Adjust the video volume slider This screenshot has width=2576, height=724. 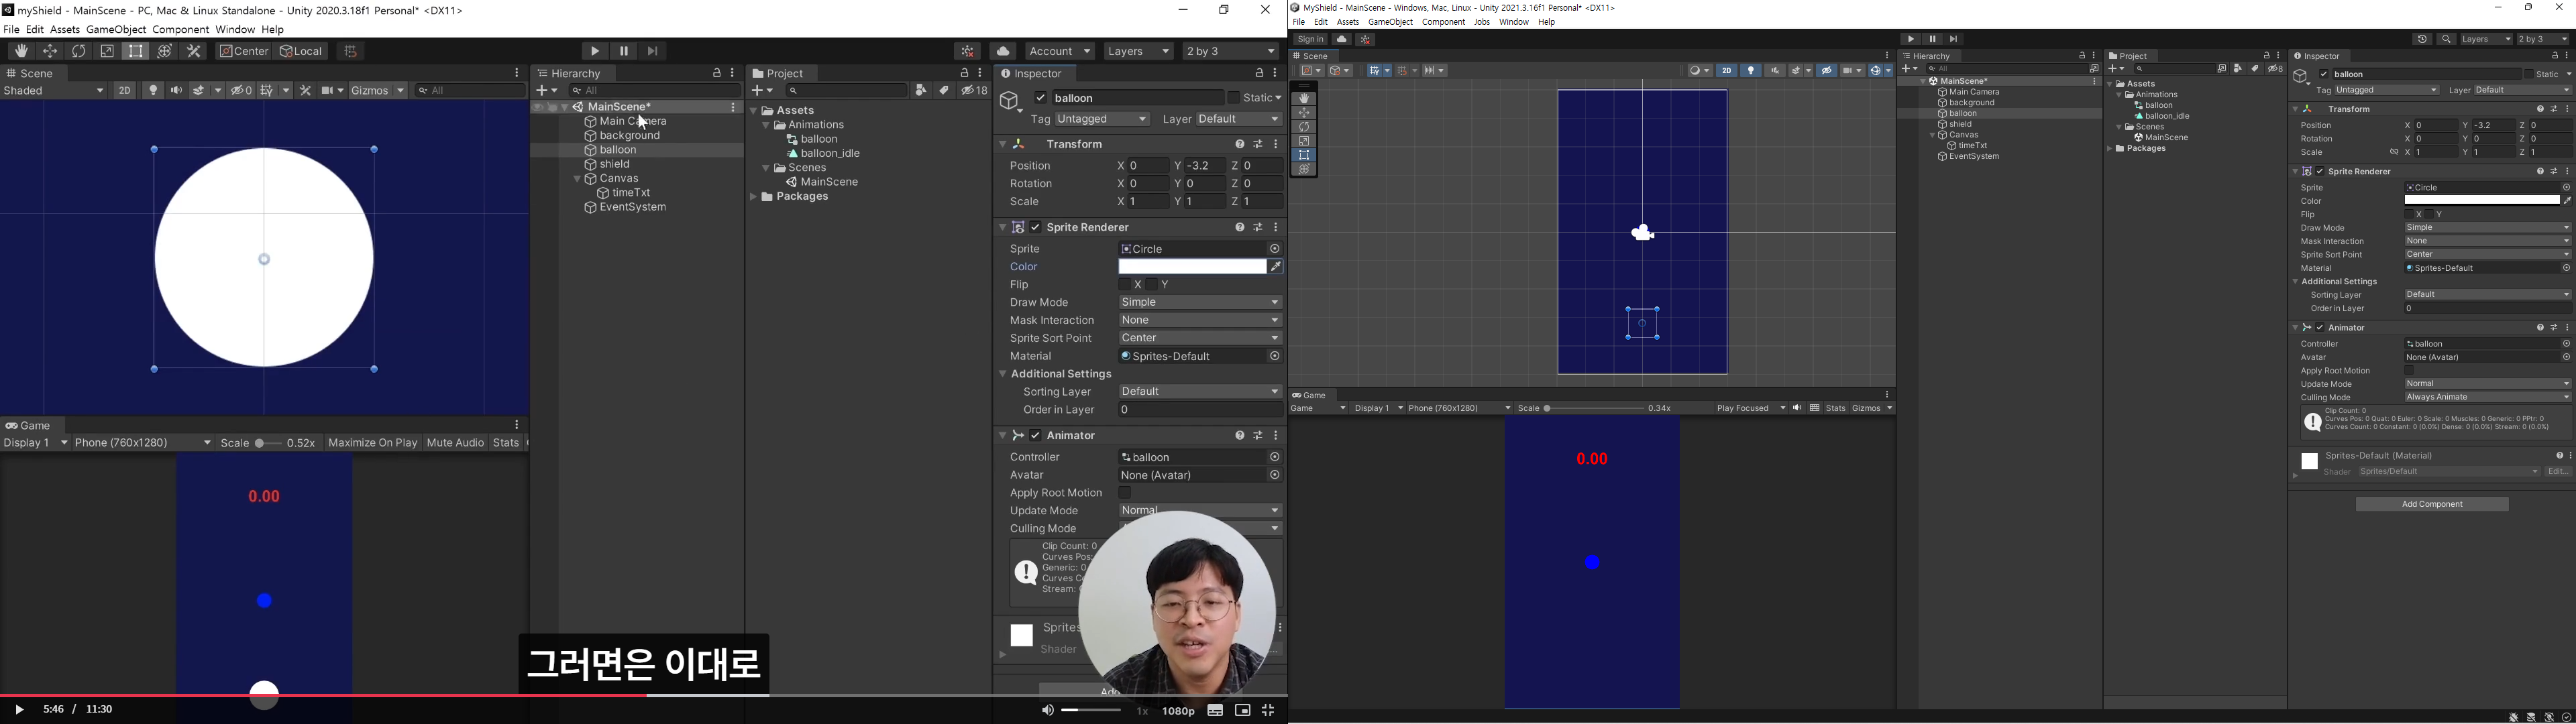click(x=1092, y=711)
